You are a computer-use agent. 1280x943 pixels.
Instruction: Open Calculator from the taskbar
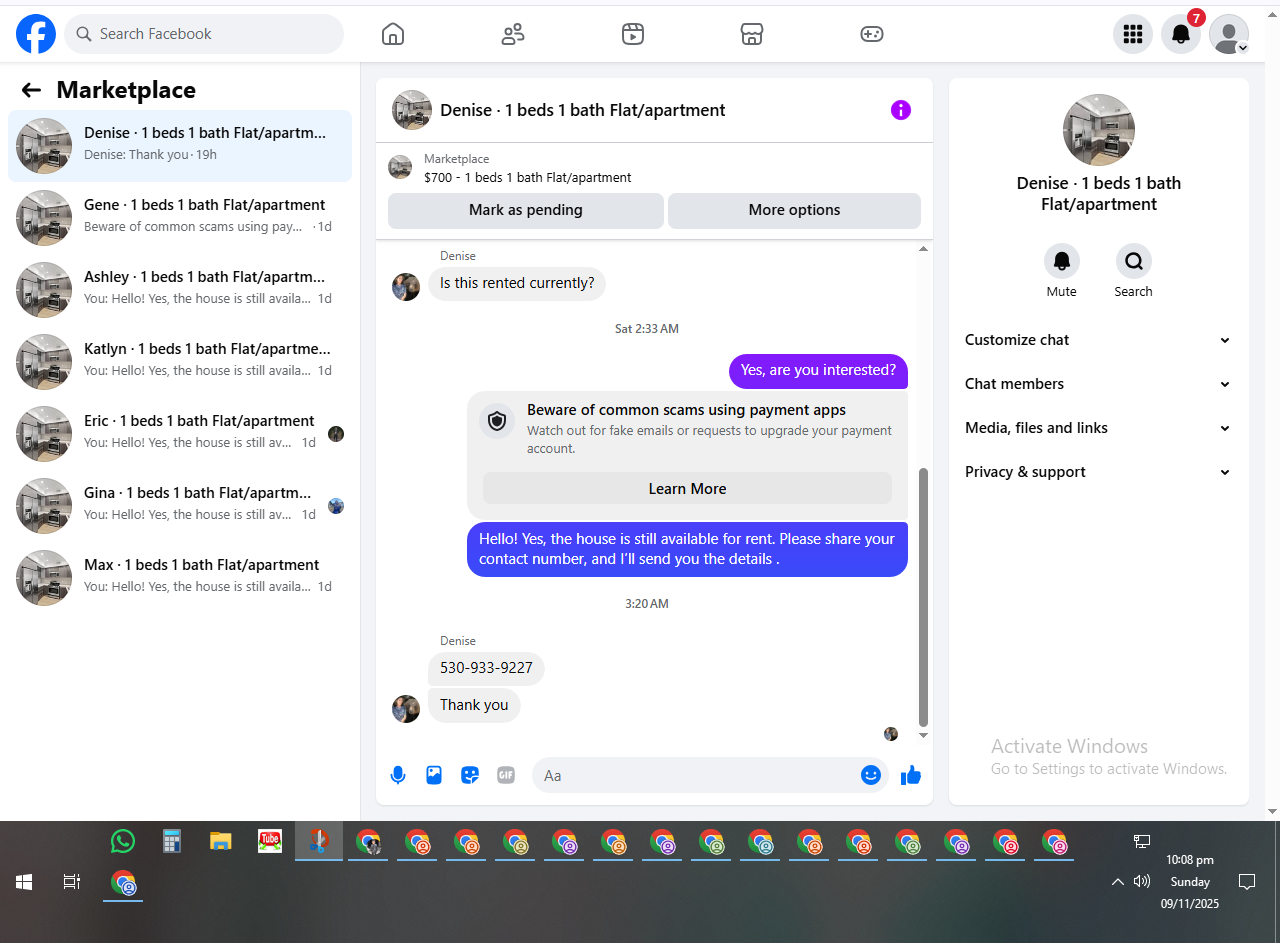tap(172, 841)
